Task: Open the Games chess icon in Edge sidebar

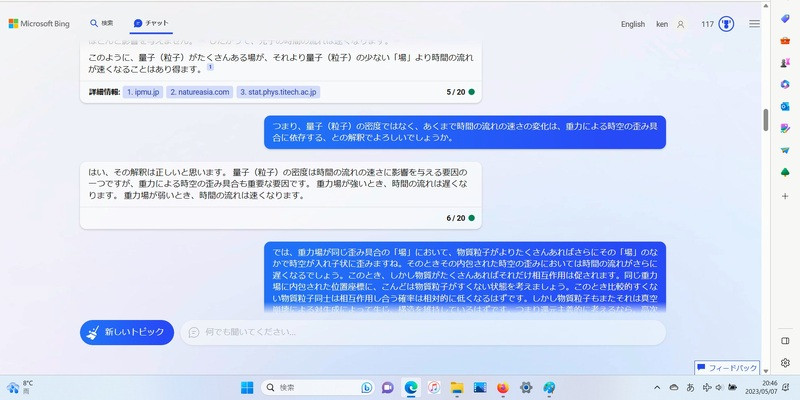Action: coord(785,62)
